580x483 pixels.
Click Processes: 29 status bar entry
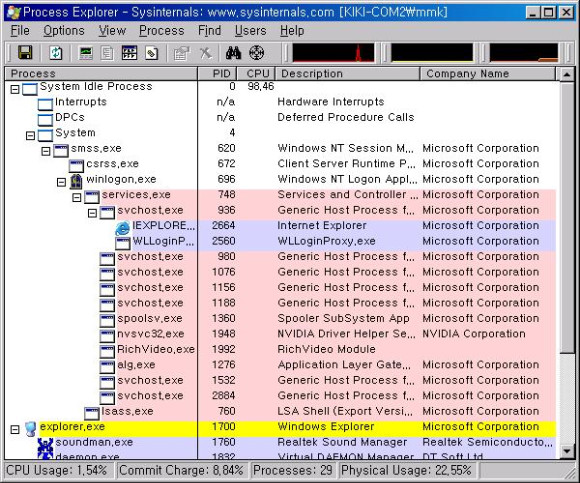[293, 470]
